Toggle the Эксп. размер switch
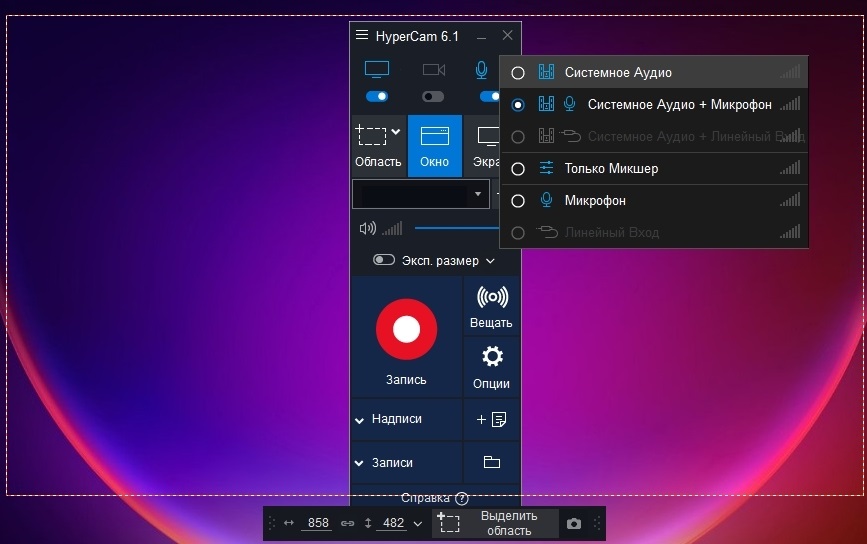Image resolution: width=867 pixels, height=544 pixels. (384, 260)
